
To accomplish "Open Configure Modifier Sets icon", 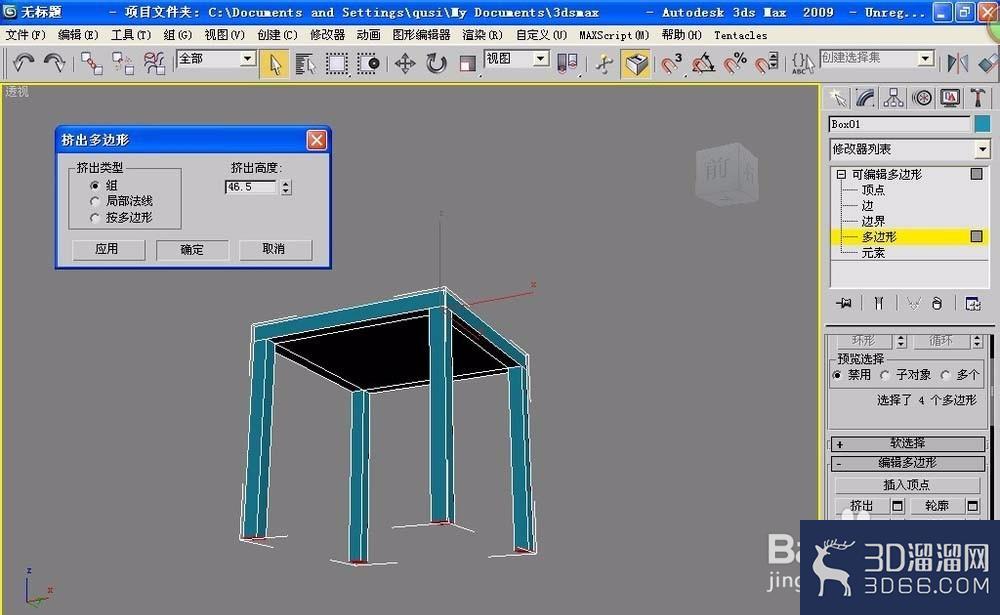I will tap(973, 304).
